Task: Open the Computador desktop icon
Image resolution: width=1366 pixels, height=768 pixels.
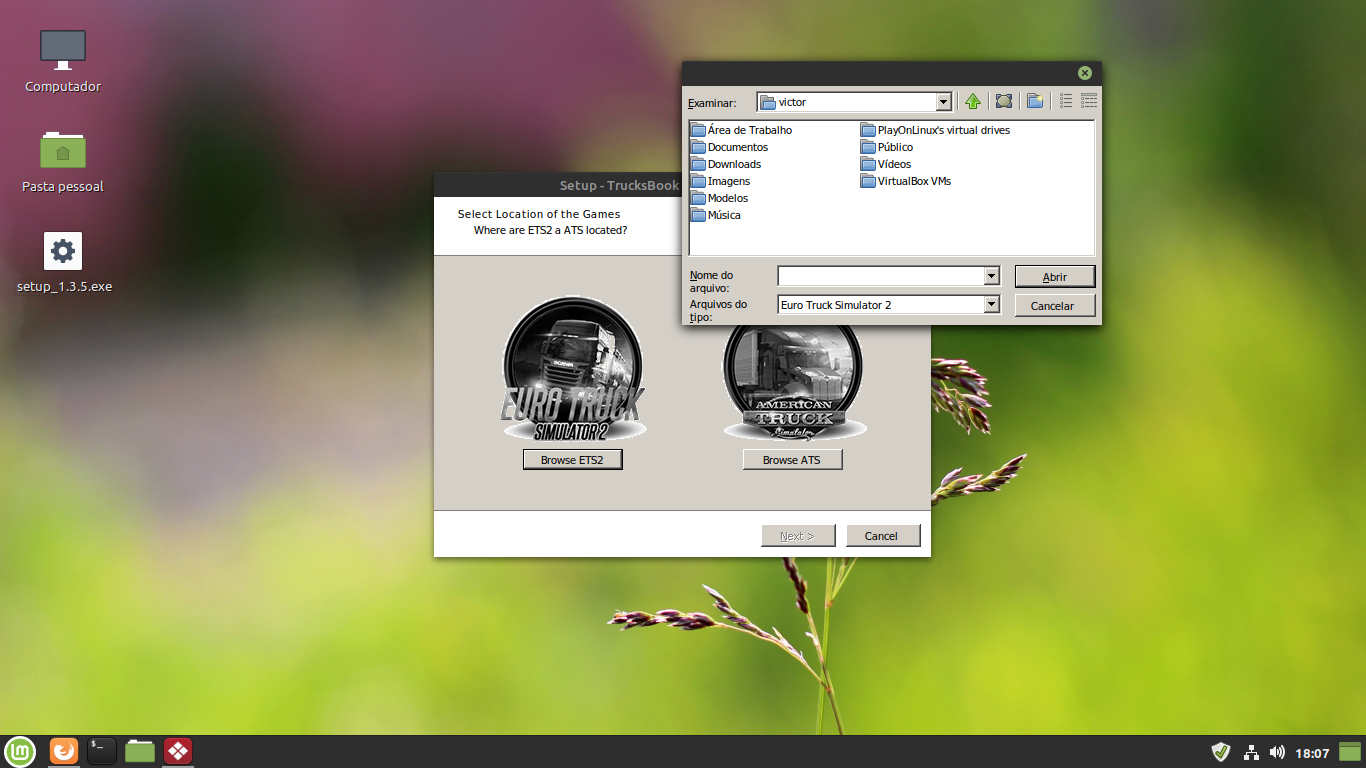Action: point(63,61)
